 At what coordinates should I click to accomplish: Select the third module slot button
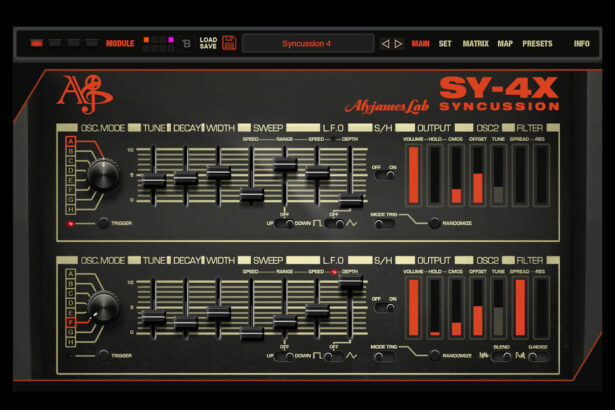coord(73,43)
